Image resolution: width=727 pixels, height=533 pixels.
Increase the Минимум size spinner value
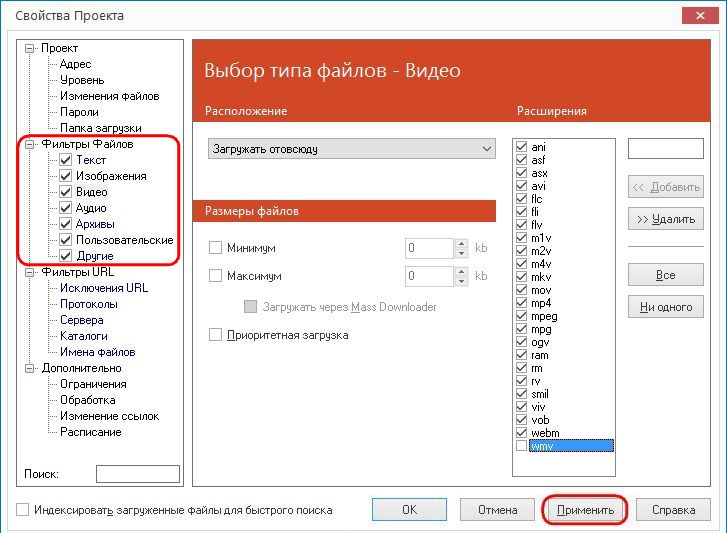[x=461, y=243]
